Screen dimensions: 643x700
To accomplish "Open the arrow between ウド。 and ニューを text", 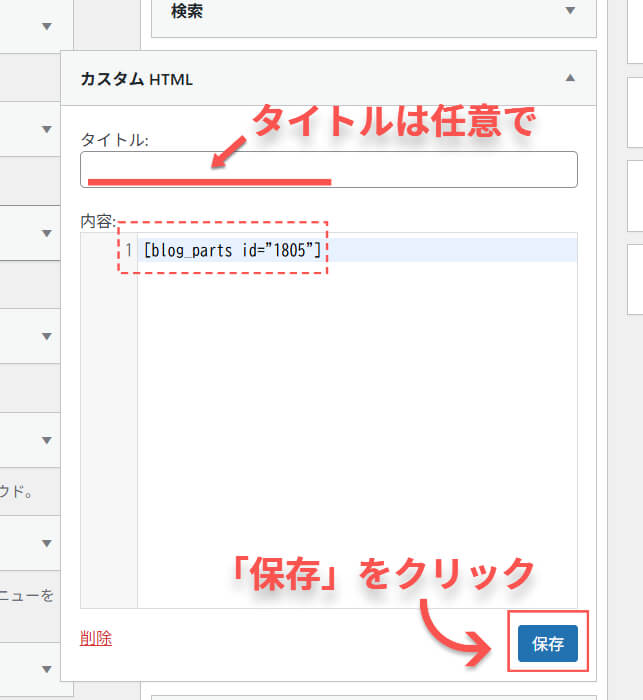I will click(46, 543).
